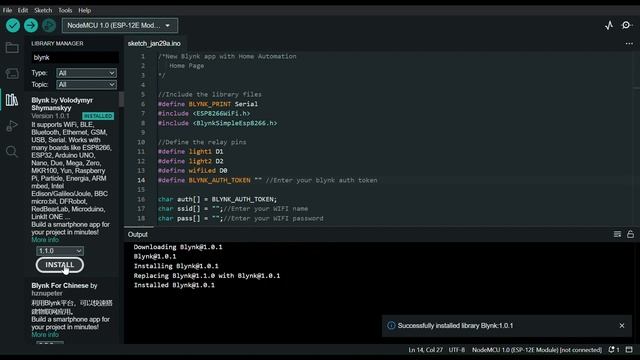Click the Upload arrow button
640x360 pixels.
31,25
